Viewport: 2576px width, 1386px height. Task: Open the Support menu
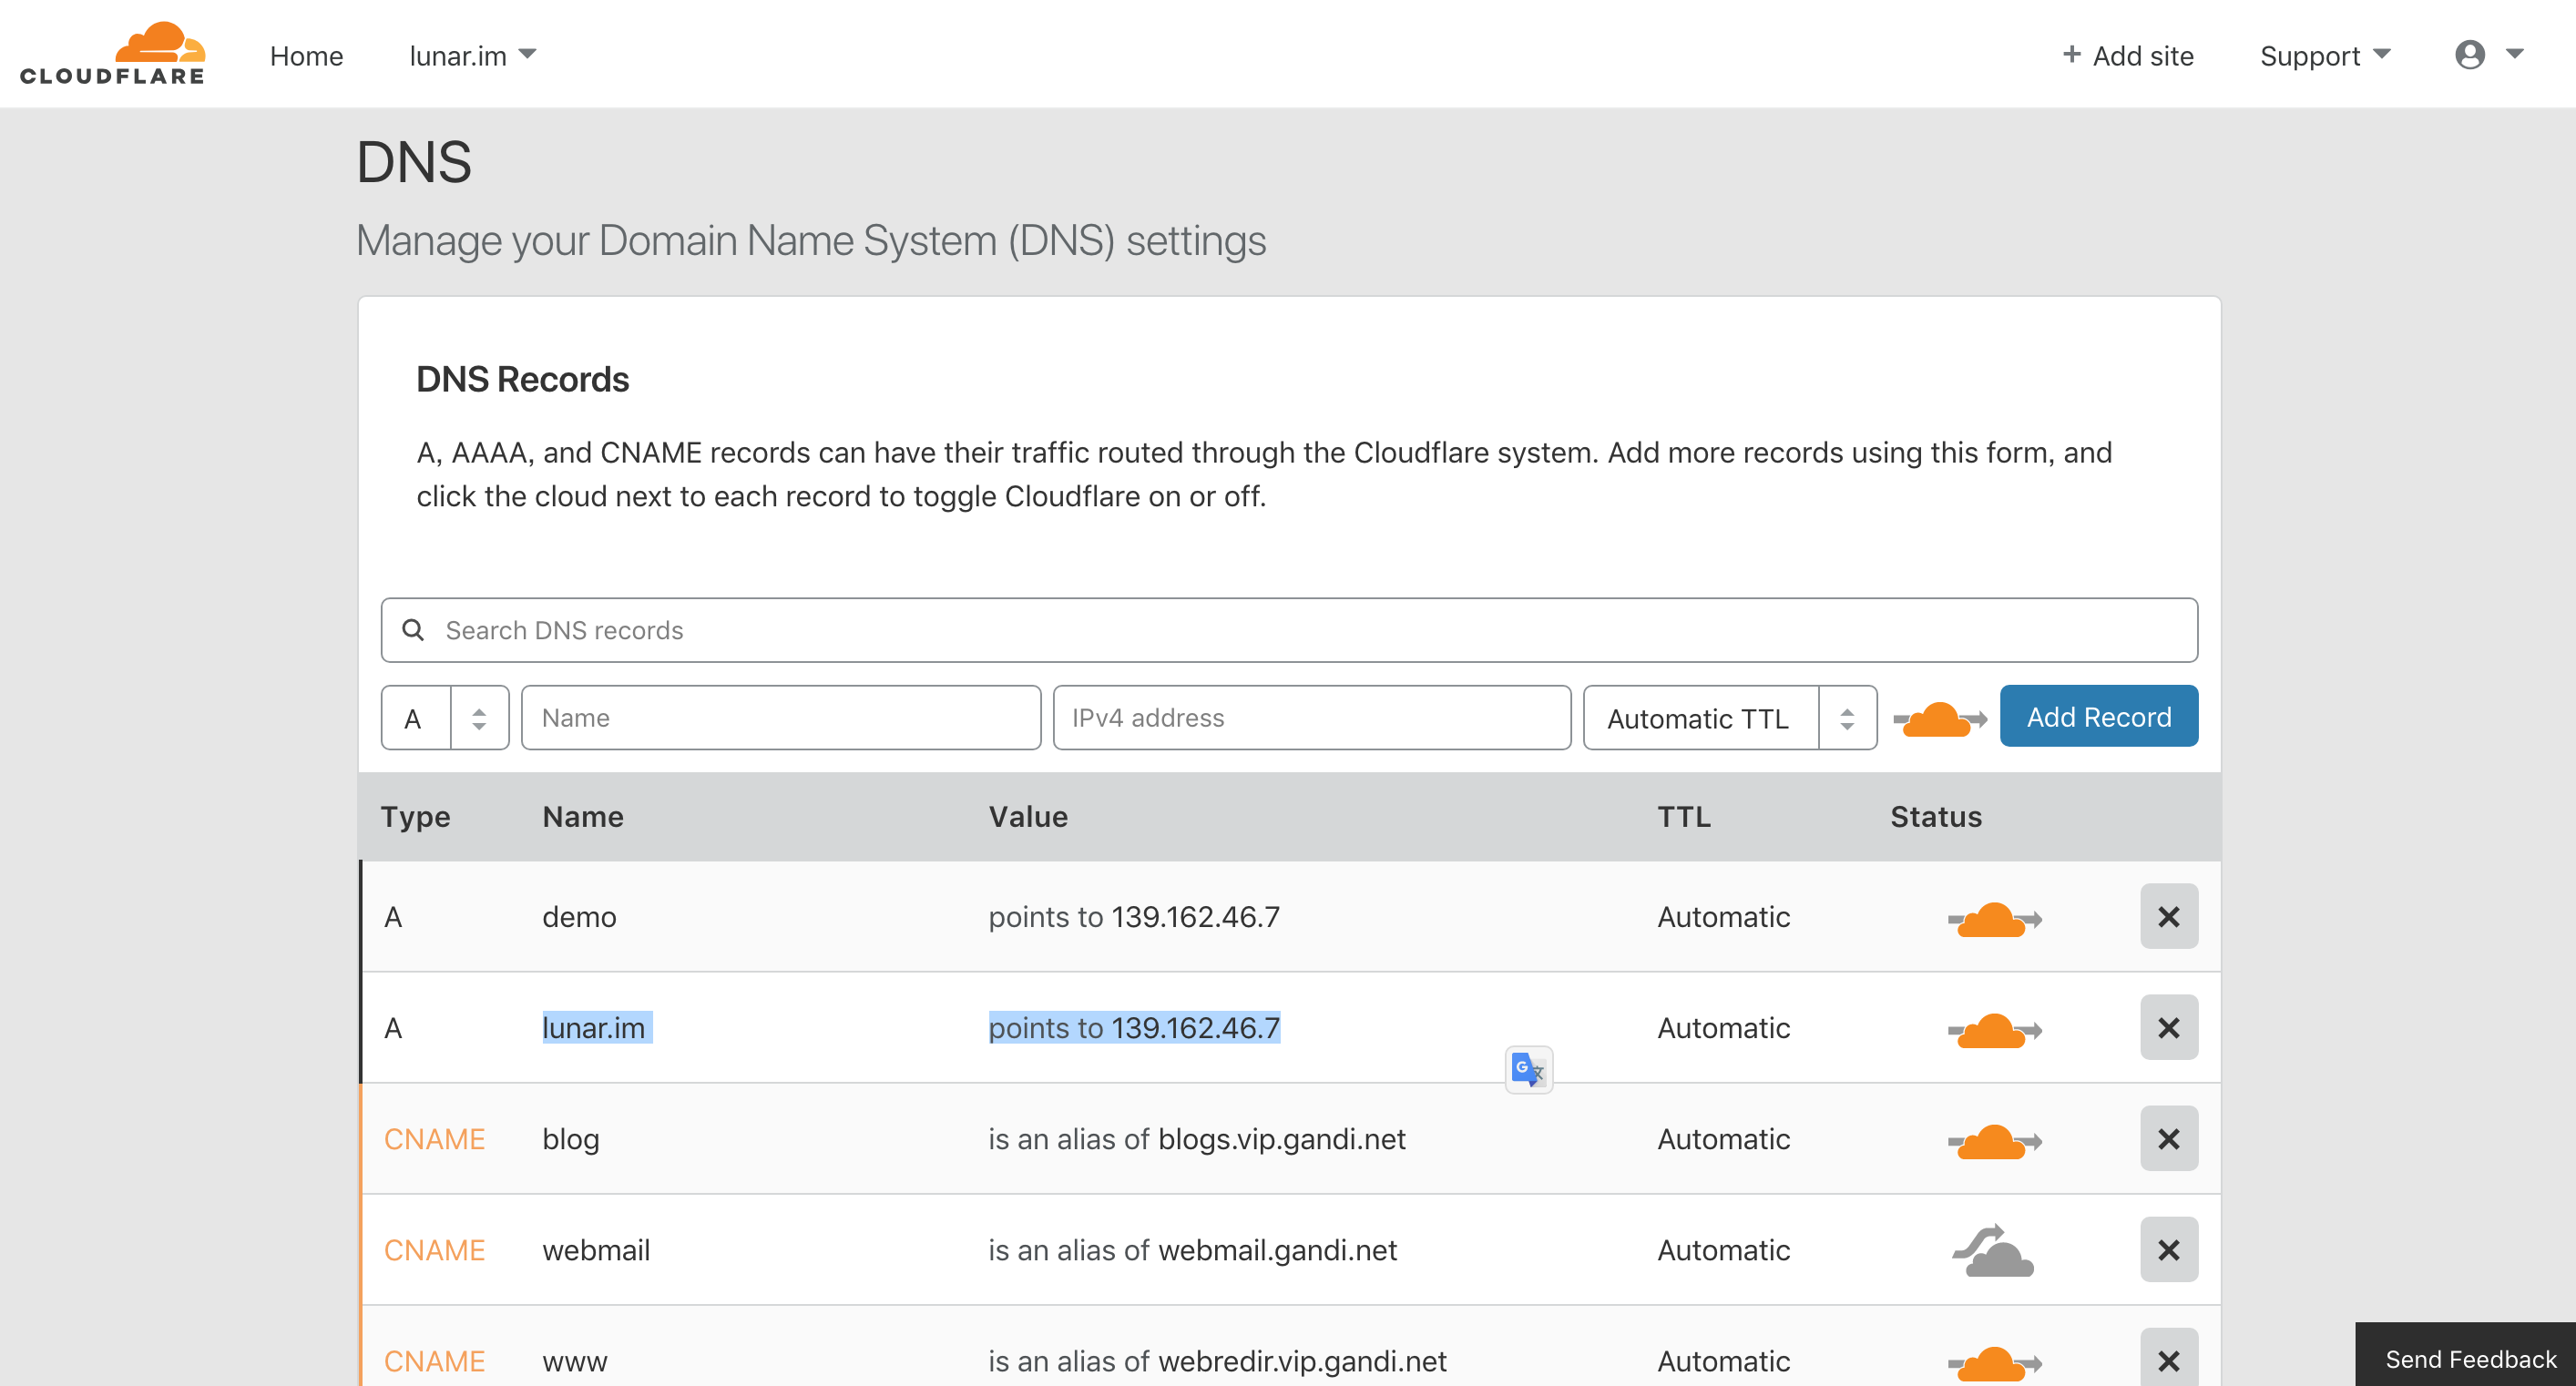(x=2325, y=56)
